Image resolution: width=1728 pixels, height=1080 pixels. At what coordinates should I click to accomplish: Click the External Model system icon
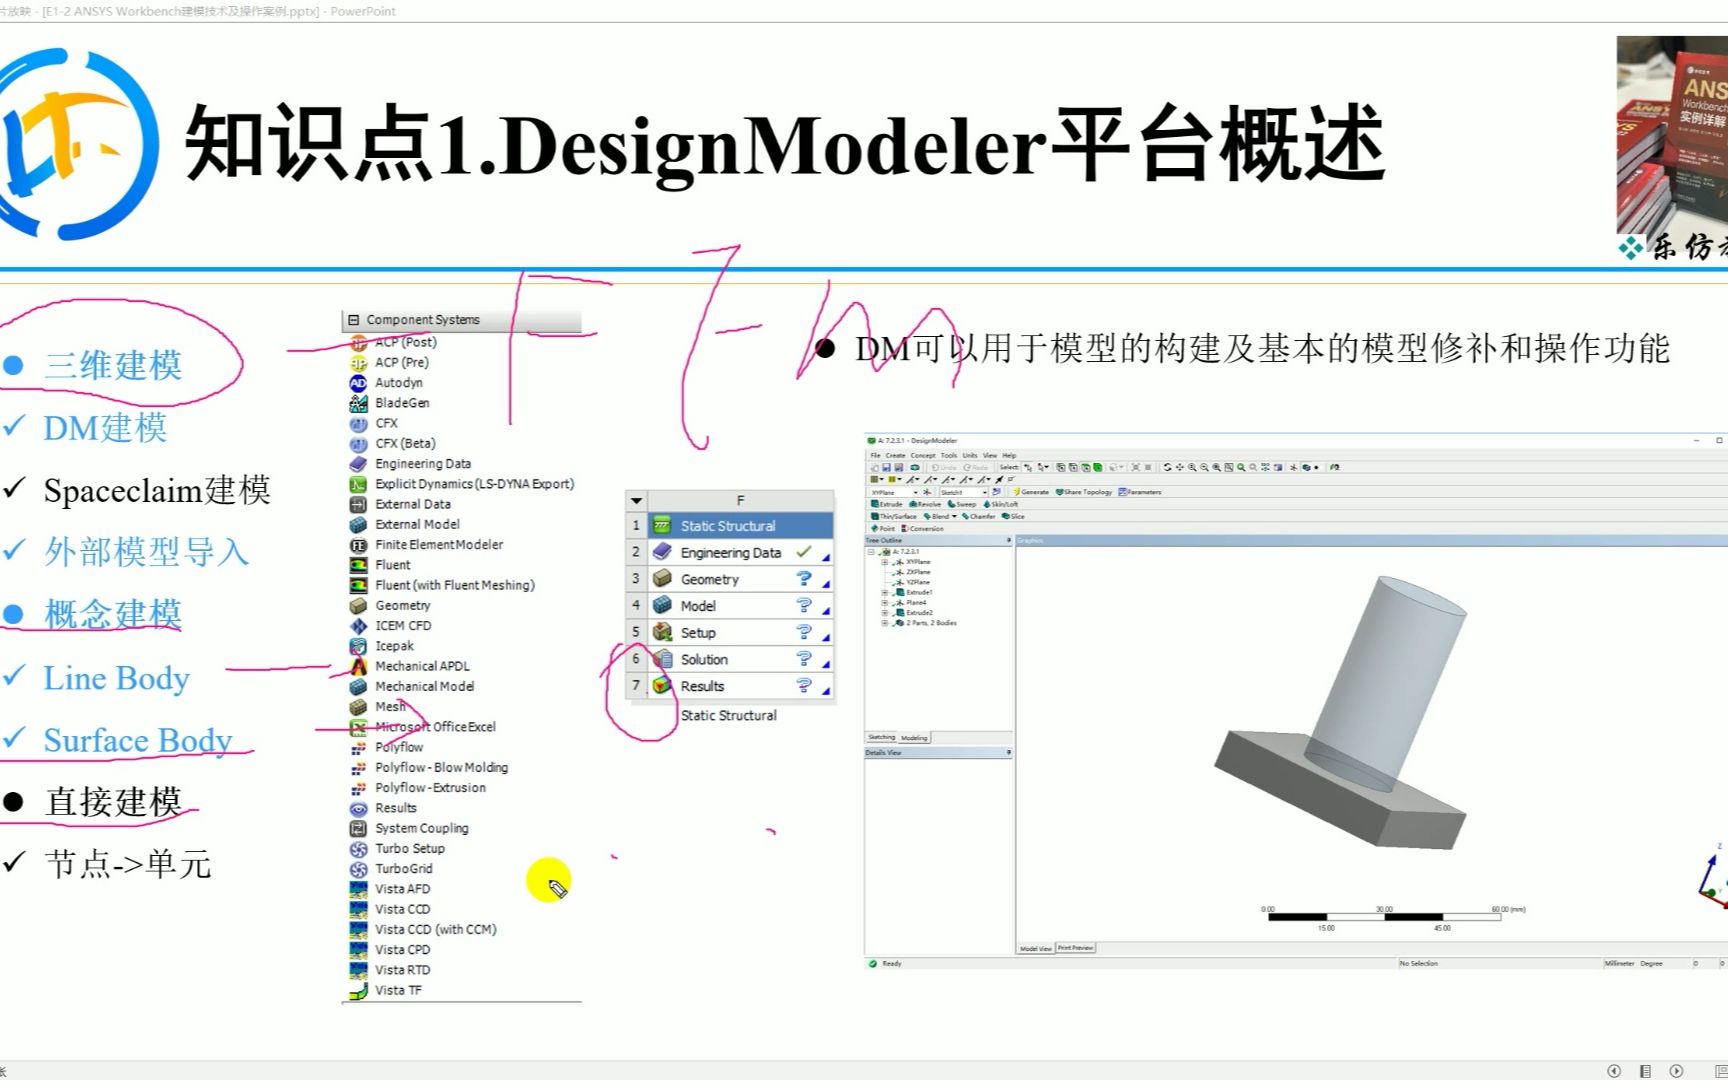tap(358, 525)
